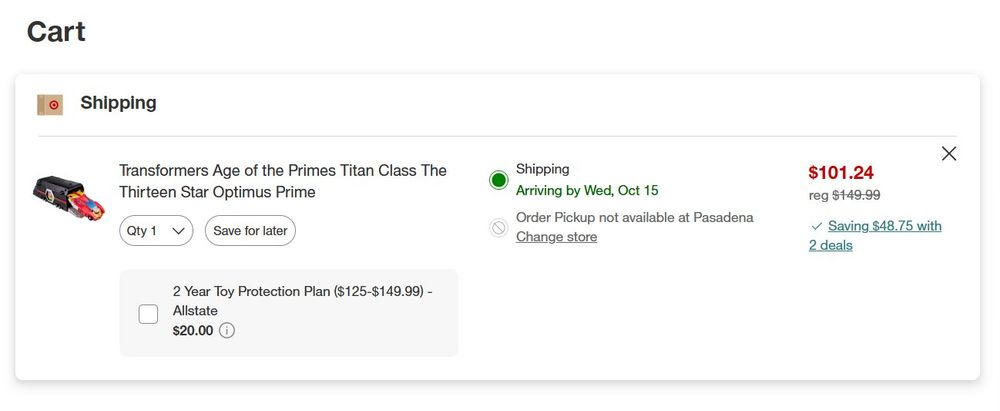Click the Cart page heading
Image resolution: width=1000 pixels, height=411 pixels.
tap(56, 32)
